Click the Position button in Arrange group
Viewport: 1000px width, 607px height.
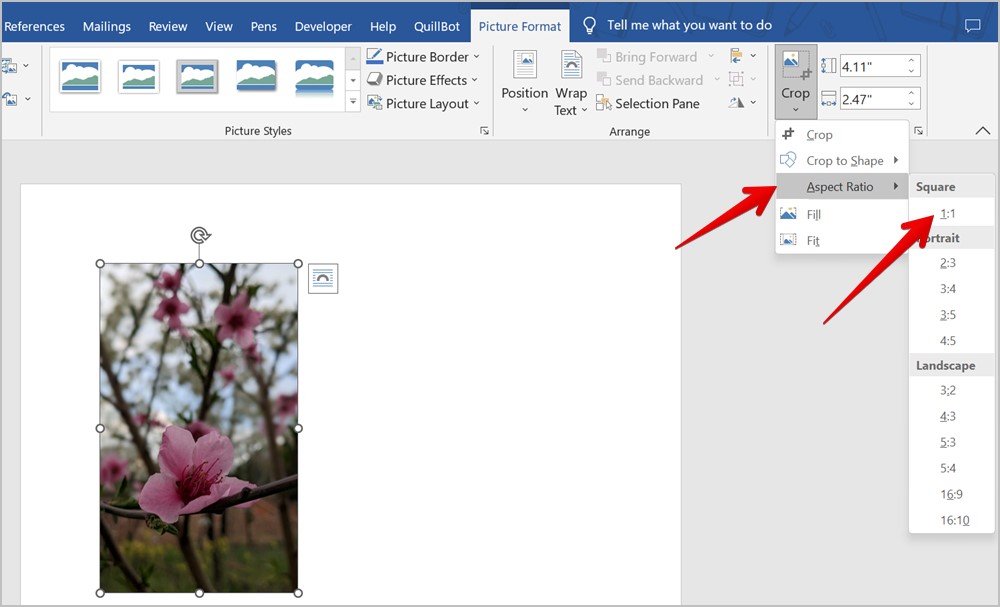[x=524, y=82]
